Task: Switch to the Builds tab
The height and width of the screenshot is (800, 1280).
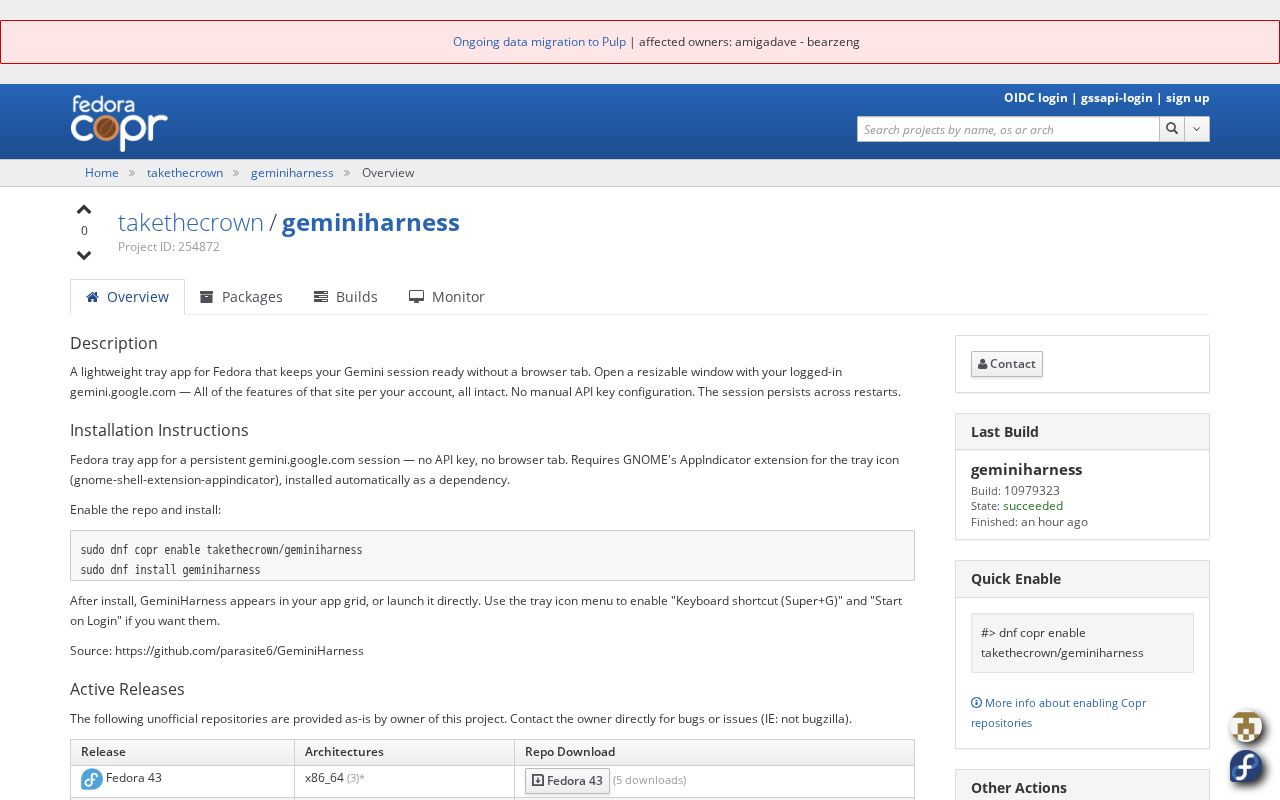Action: [x=346, y=297]
